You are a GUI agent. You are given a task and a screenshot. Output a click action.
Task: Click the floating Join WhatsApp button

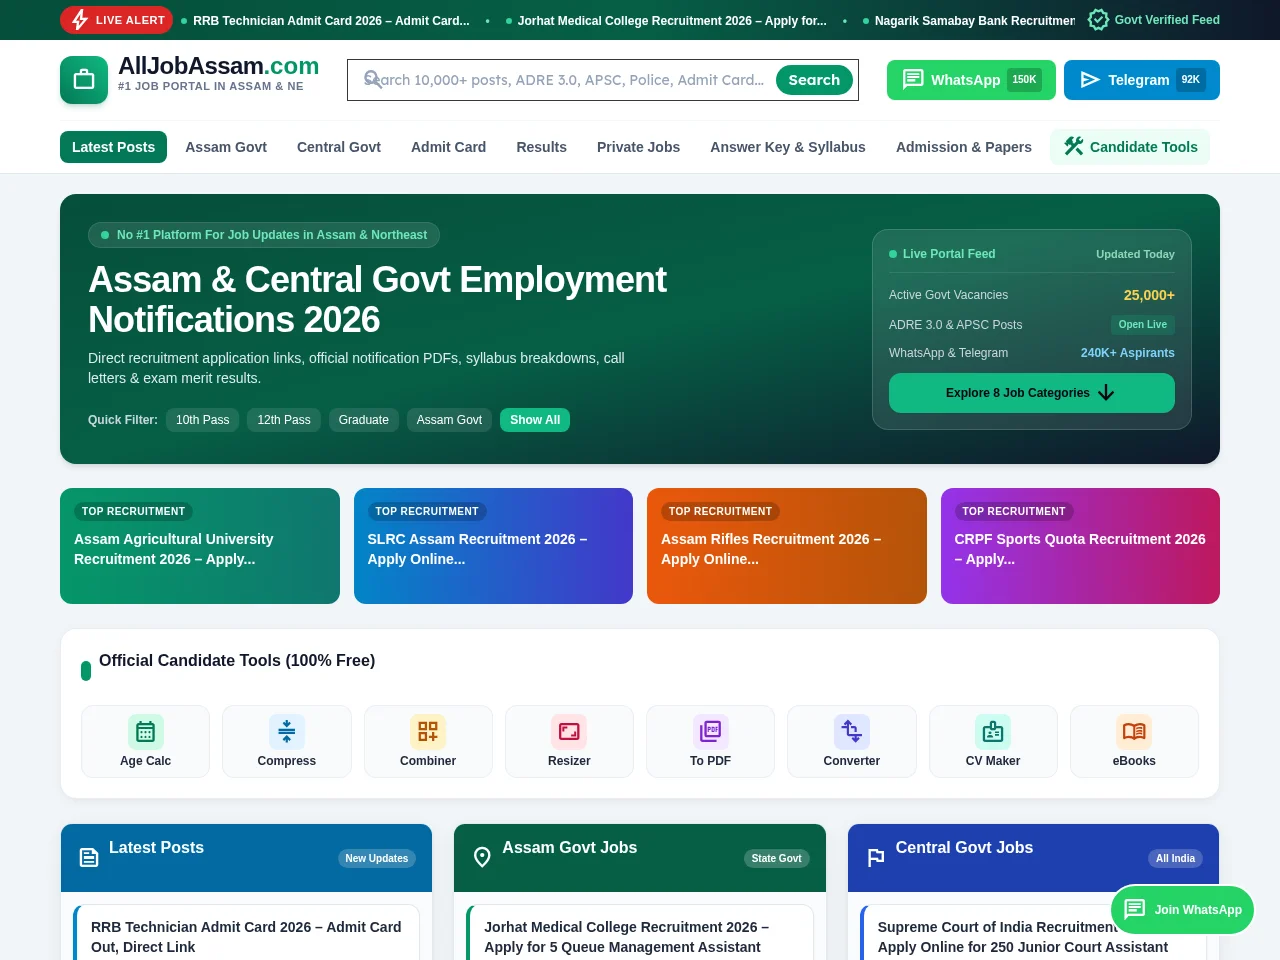click(x=1182, y=910)
